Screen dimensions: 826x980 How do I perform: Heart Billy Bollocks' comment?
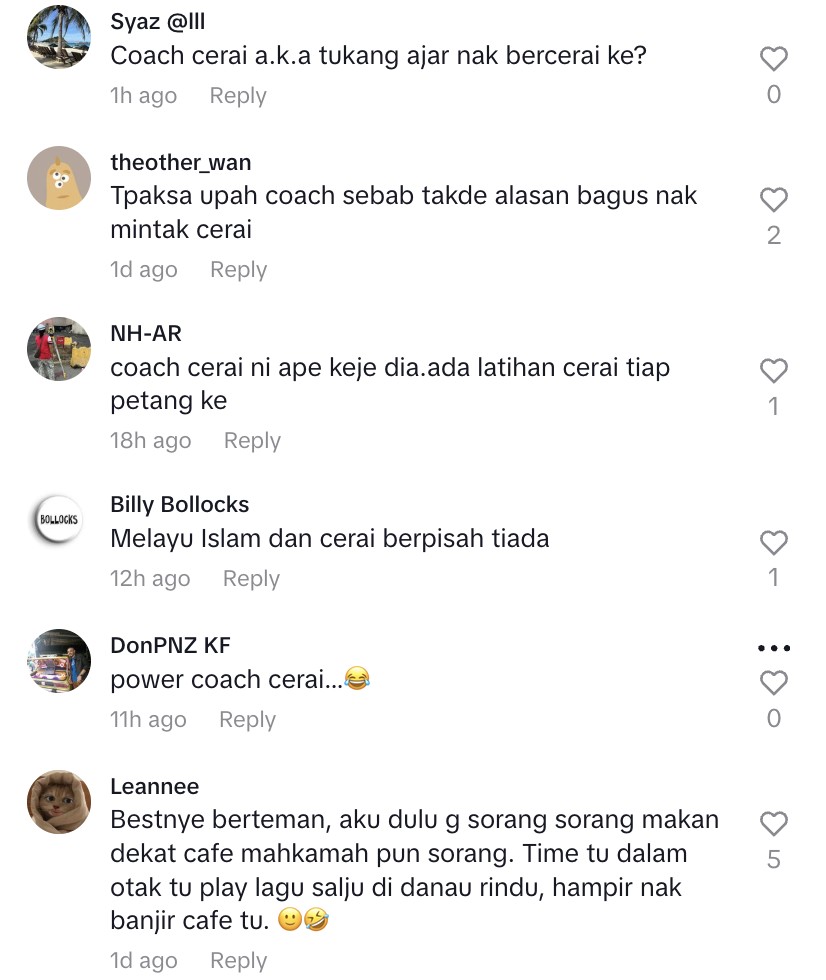774,542
